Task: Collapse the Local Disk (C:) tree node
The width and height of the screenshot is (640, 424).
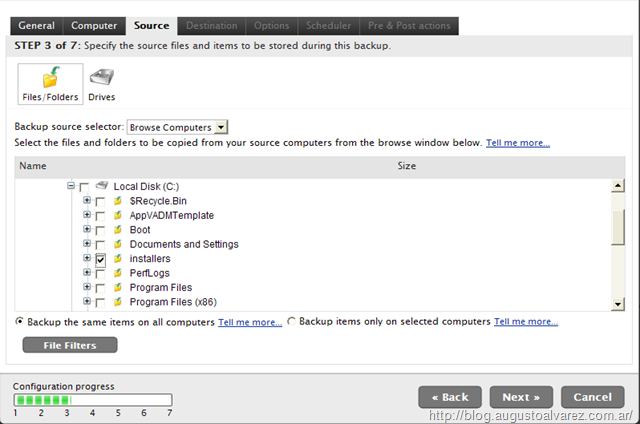Action: [x=71, y=186]
